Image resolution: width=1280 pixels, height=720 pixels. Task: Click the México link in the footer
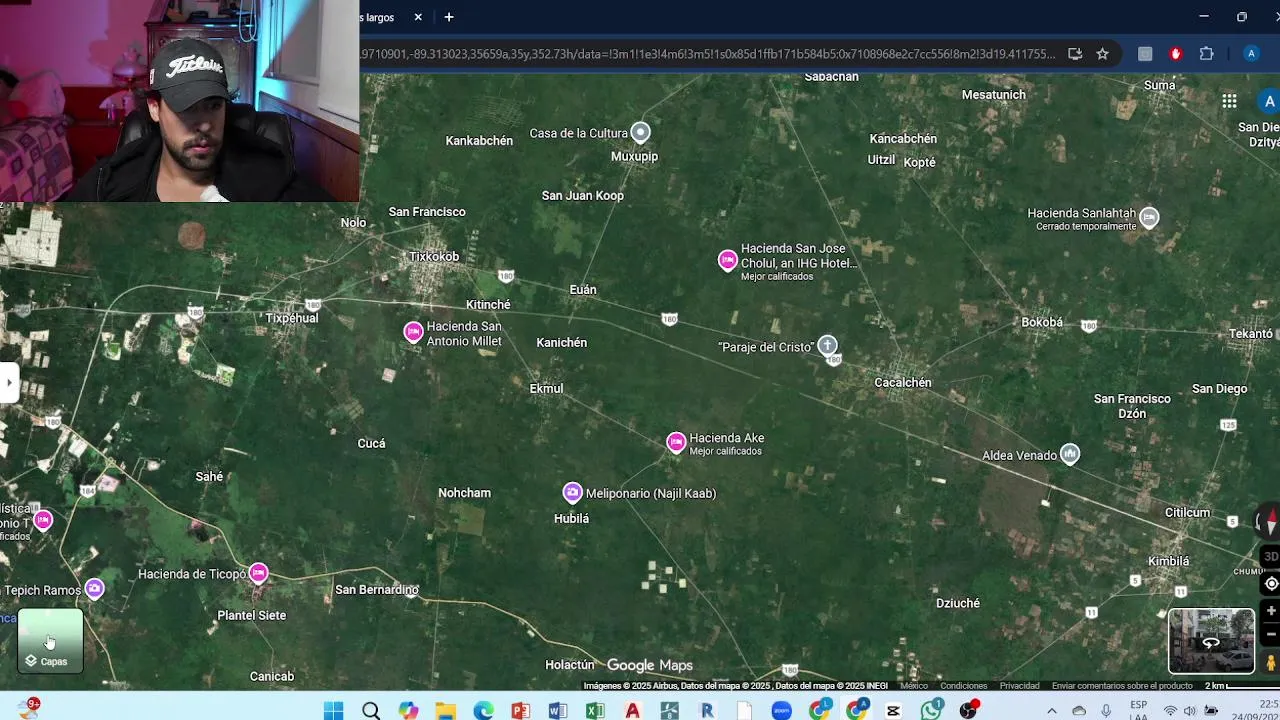tap(914, 686)
